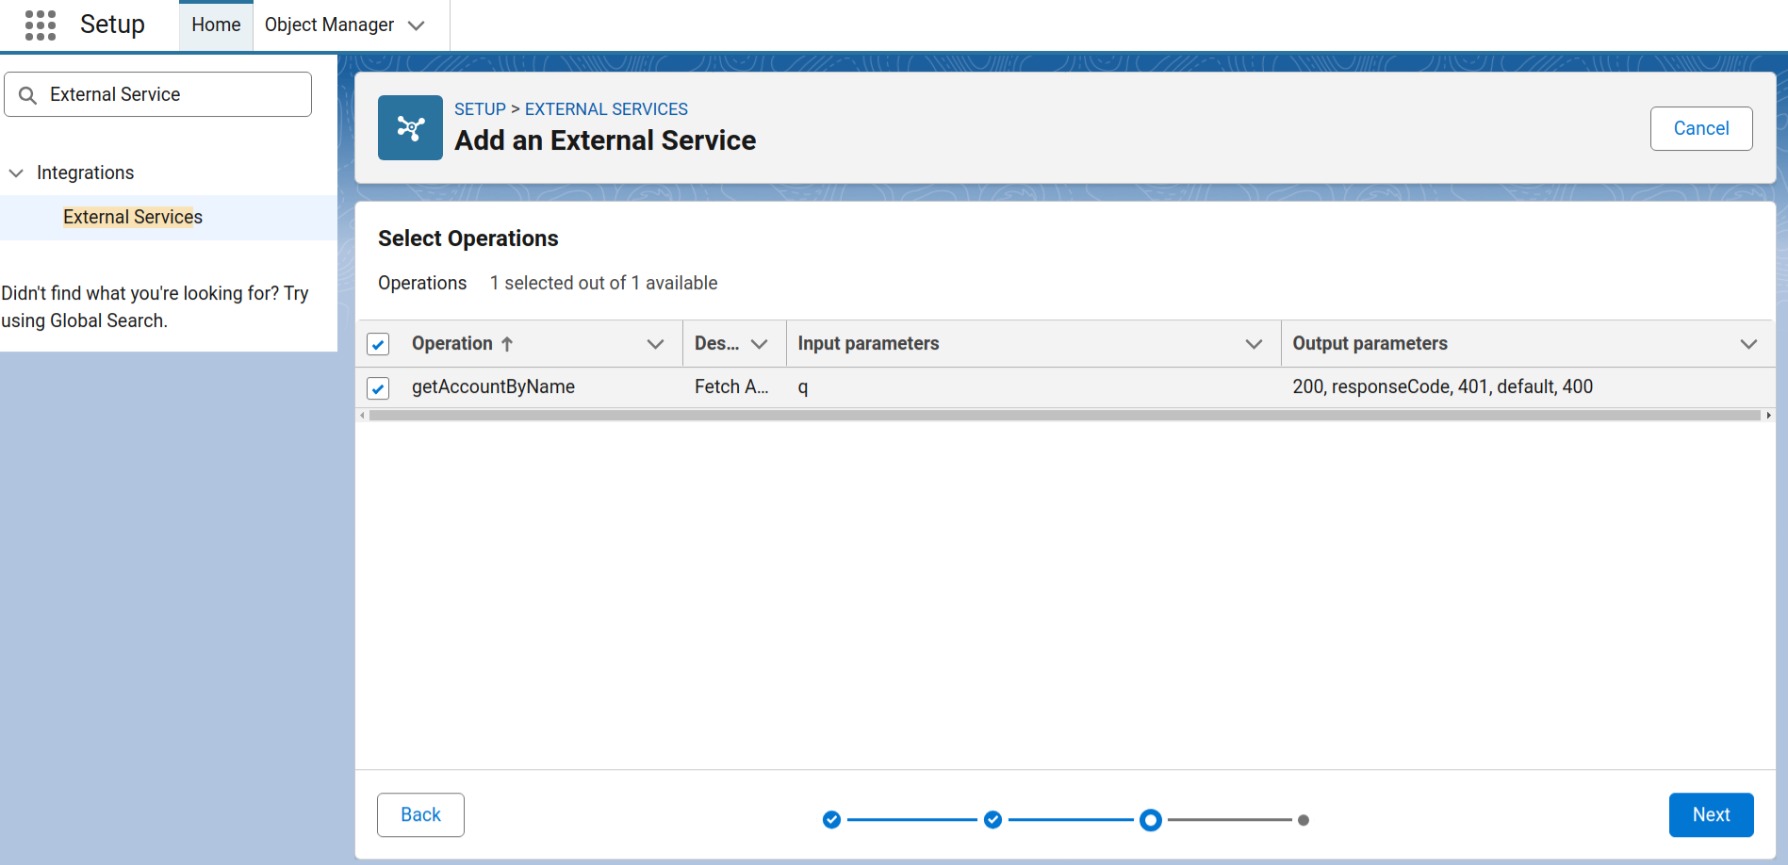Switch to the Home tab
1788x865 pixels.
click(x=215, y=24)
